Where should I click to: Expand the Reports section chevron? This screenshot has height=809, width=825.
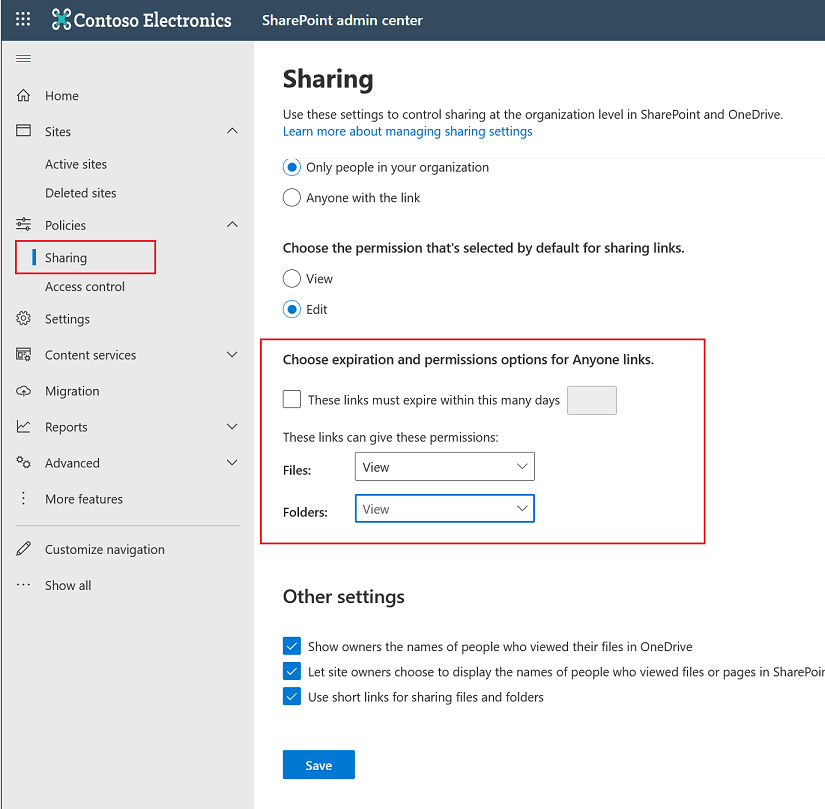[232, 426]
